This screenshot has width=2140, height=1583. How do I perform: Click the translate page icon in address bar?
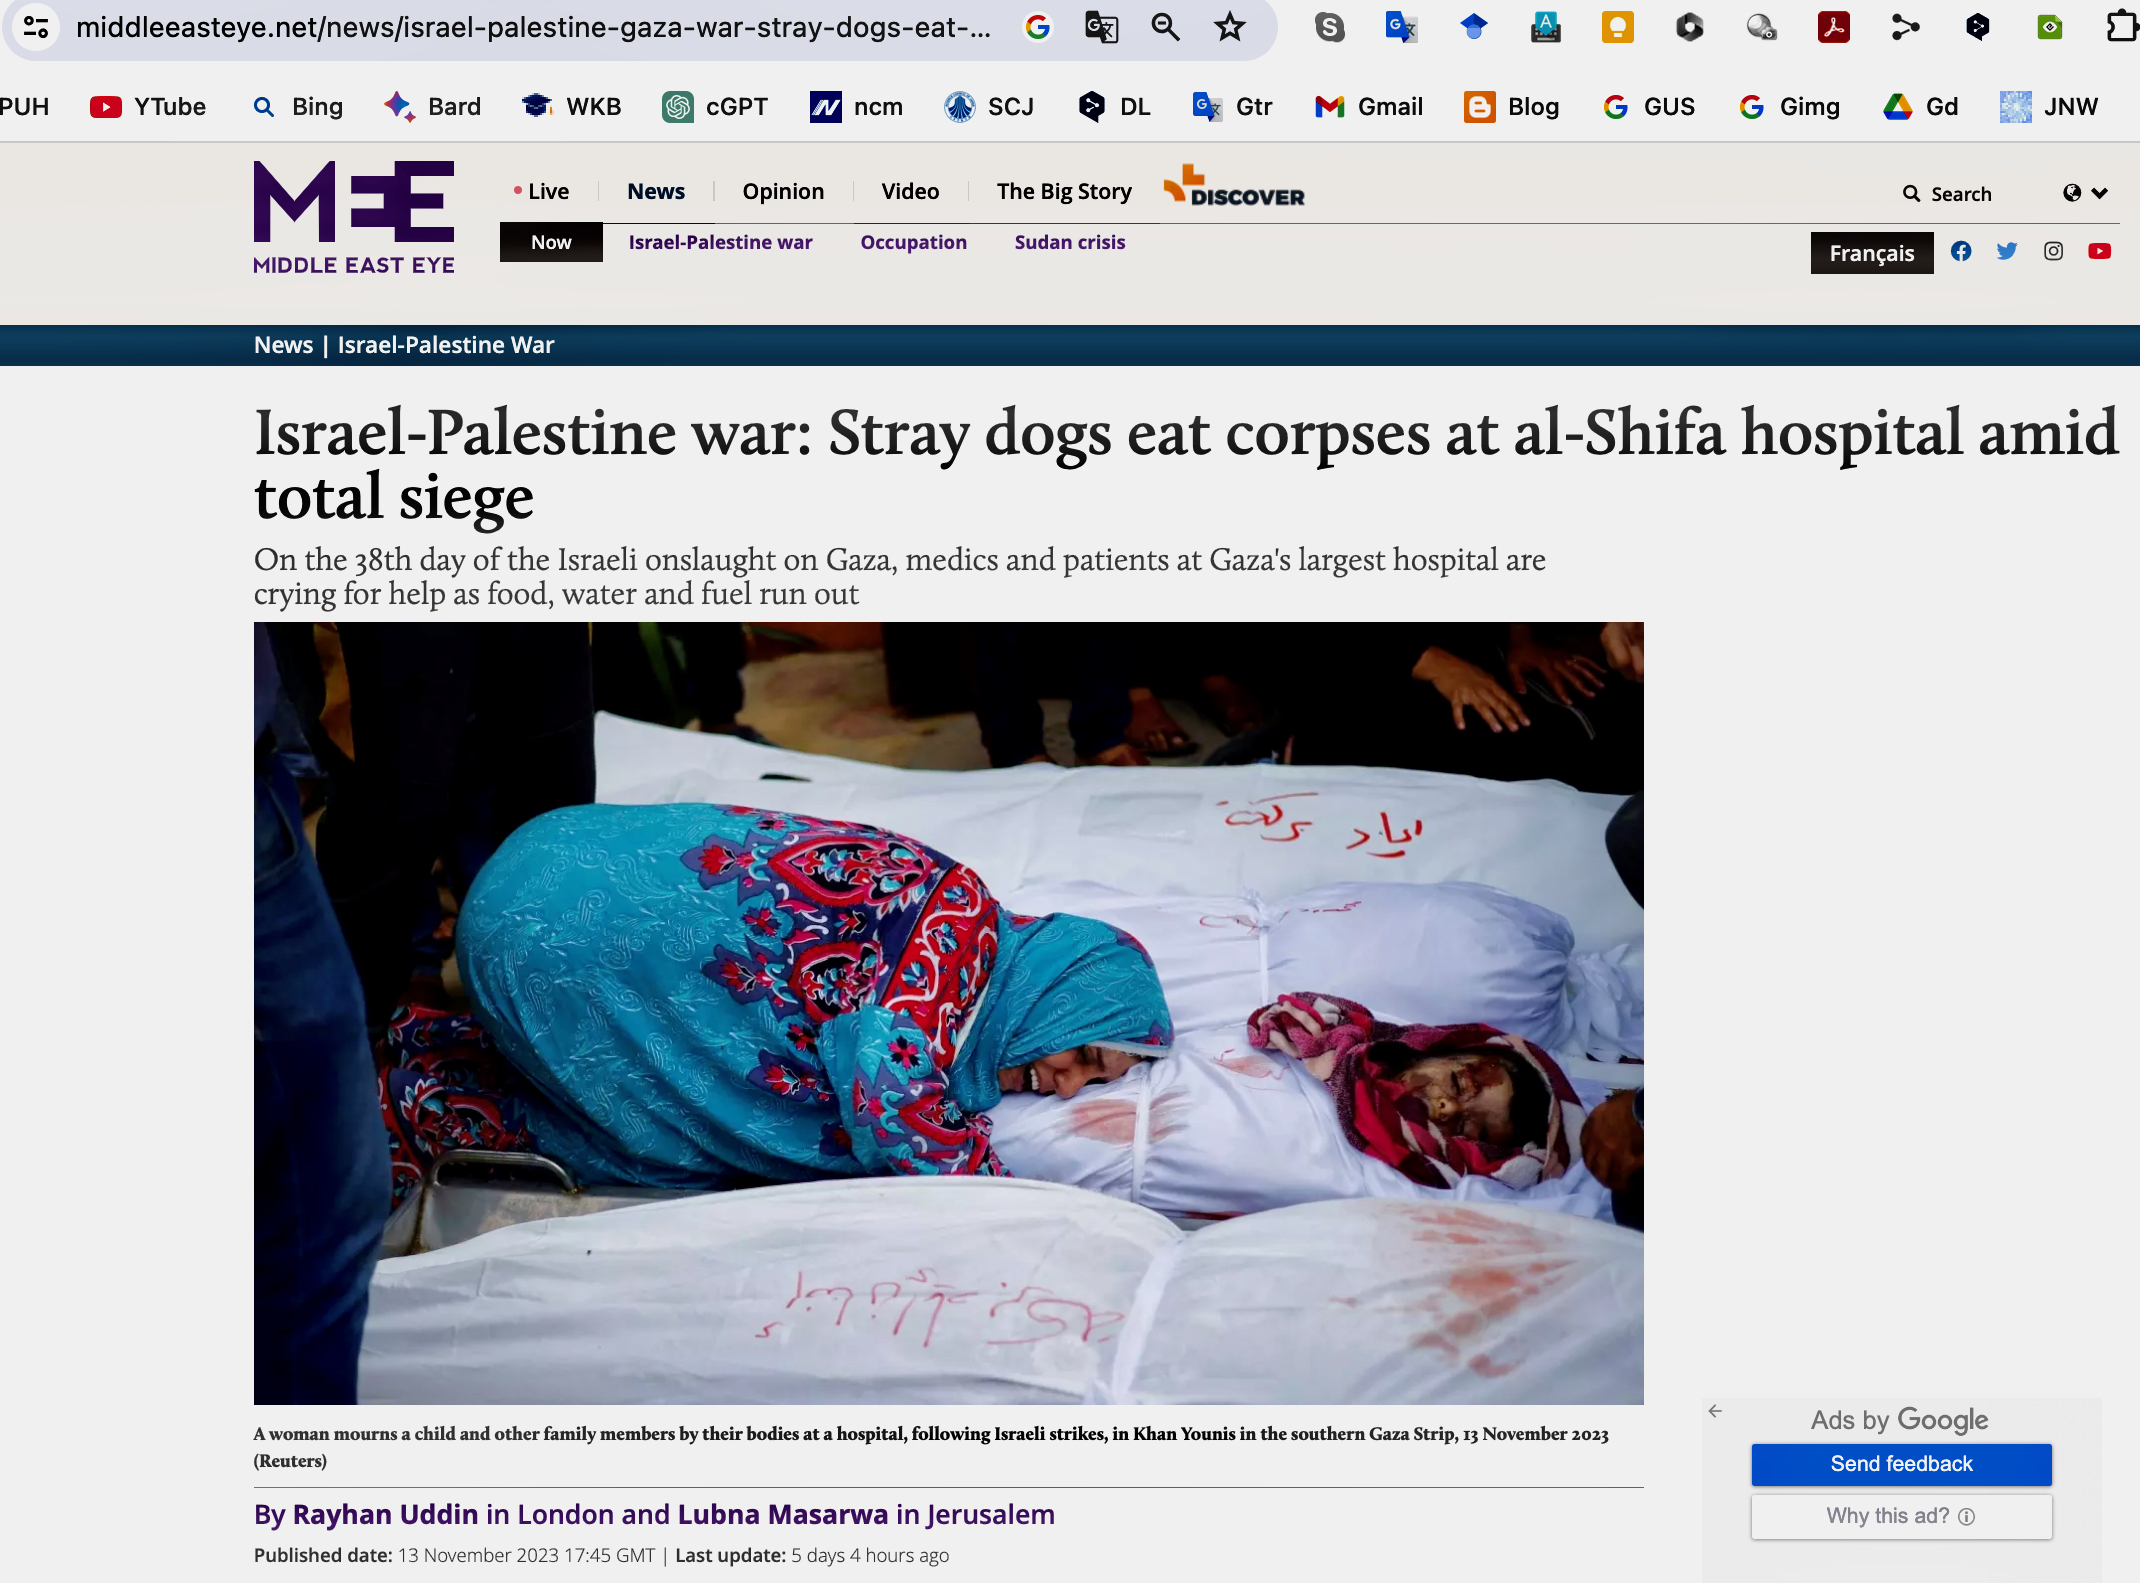1101,27
